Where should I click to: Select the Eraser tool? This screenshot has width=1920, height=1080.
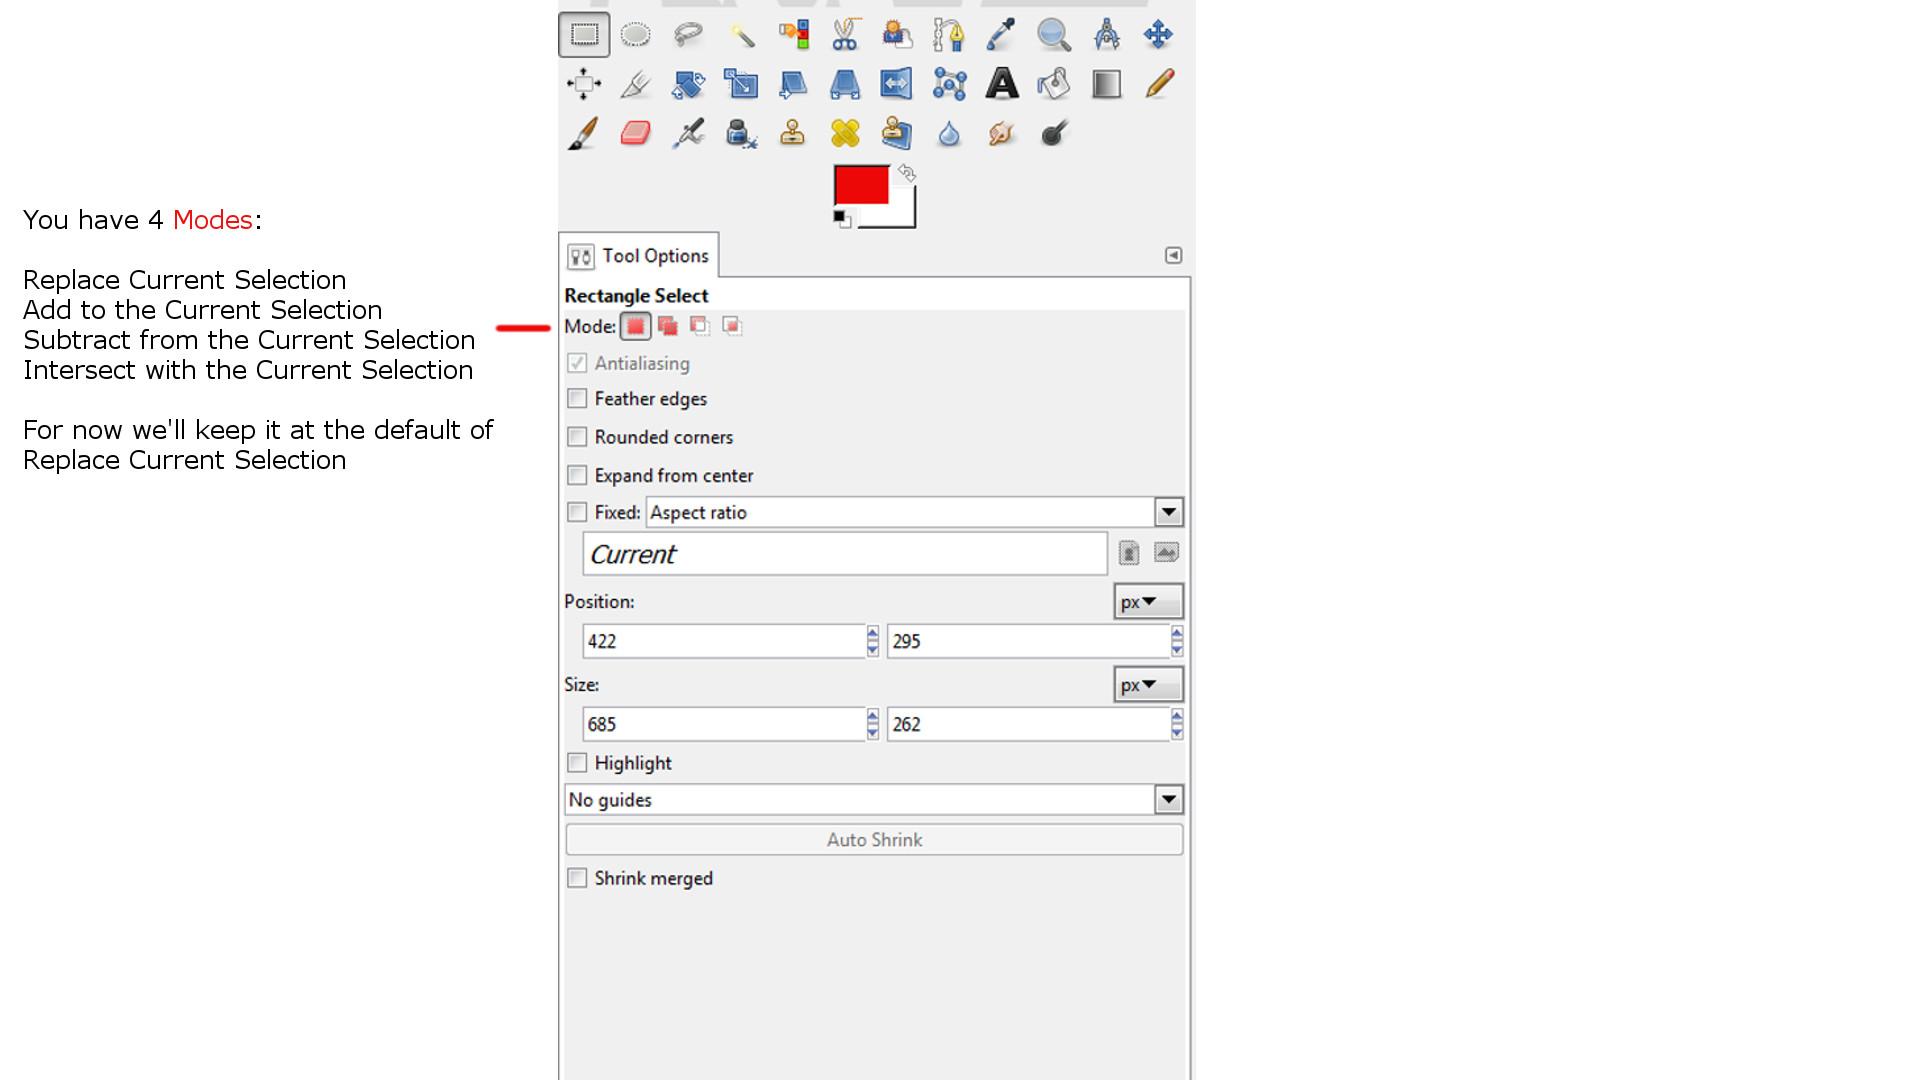636,133
